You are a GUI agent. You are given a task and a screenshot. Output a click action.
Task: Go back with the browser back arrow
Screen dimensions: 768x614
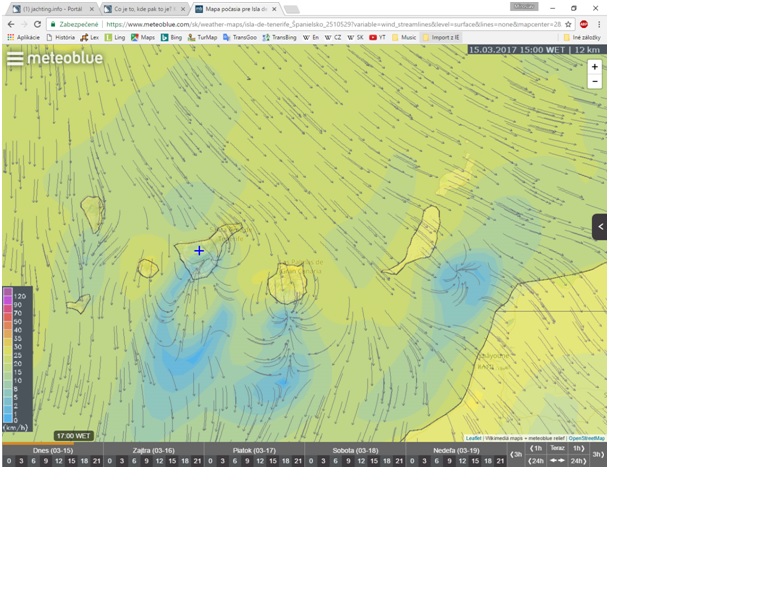(x=11, y=24)
